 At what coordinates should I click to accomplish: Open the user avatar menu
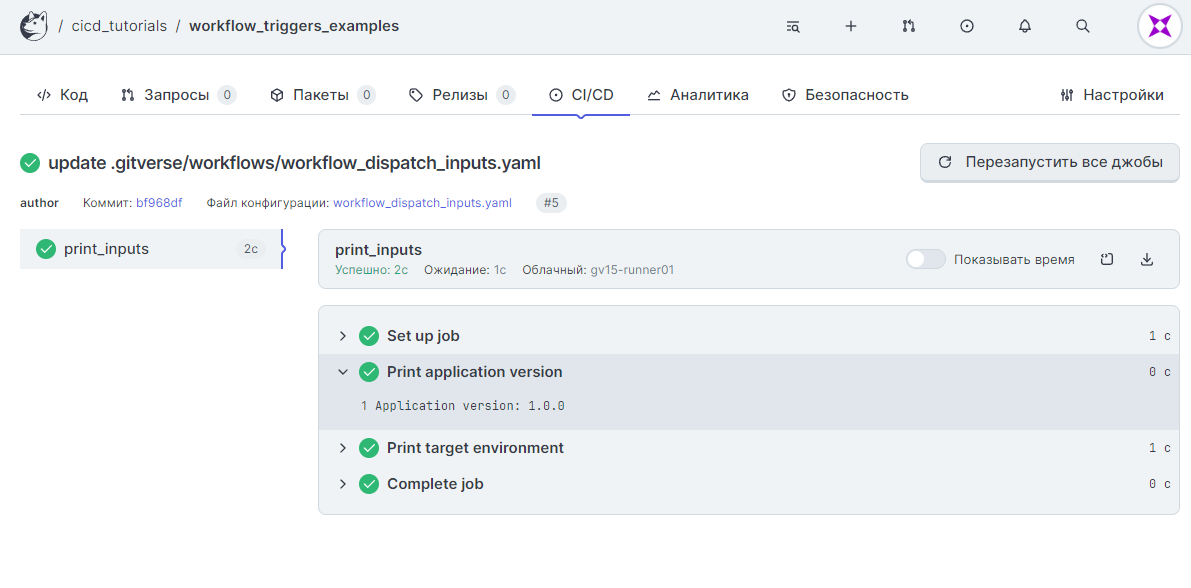point(1160,27)
